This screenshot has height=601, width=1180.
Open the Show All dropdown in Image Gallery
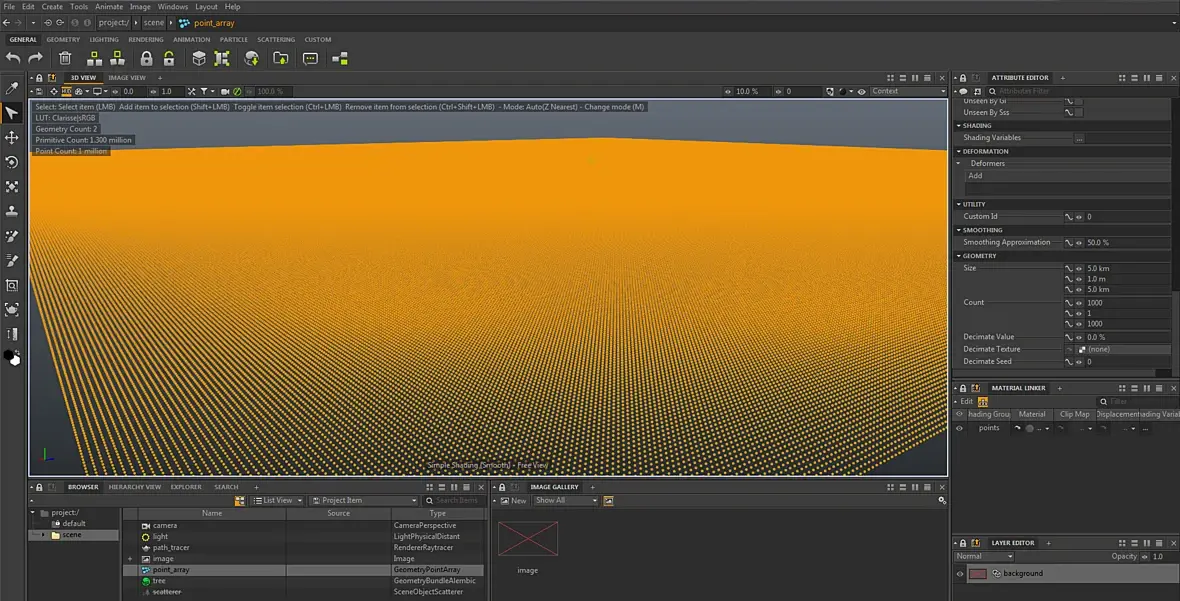pos(565,501)
